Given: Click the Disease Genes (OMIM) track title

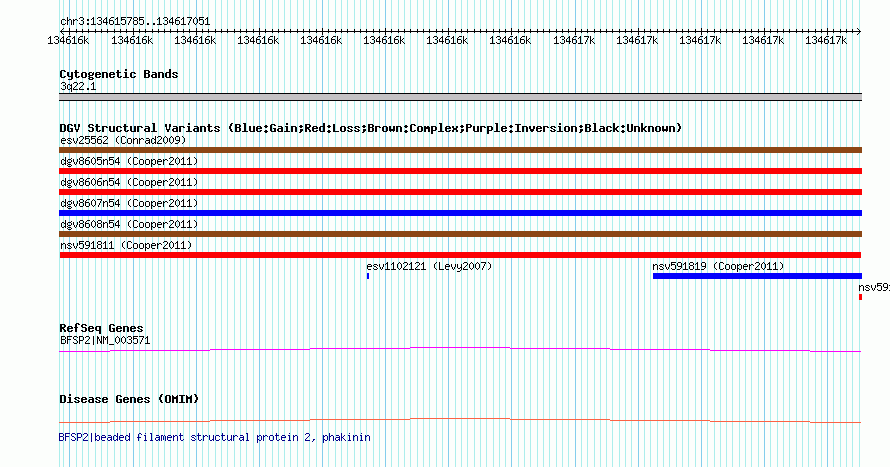Looking at the screenshot, I should [x=129, y=399].
